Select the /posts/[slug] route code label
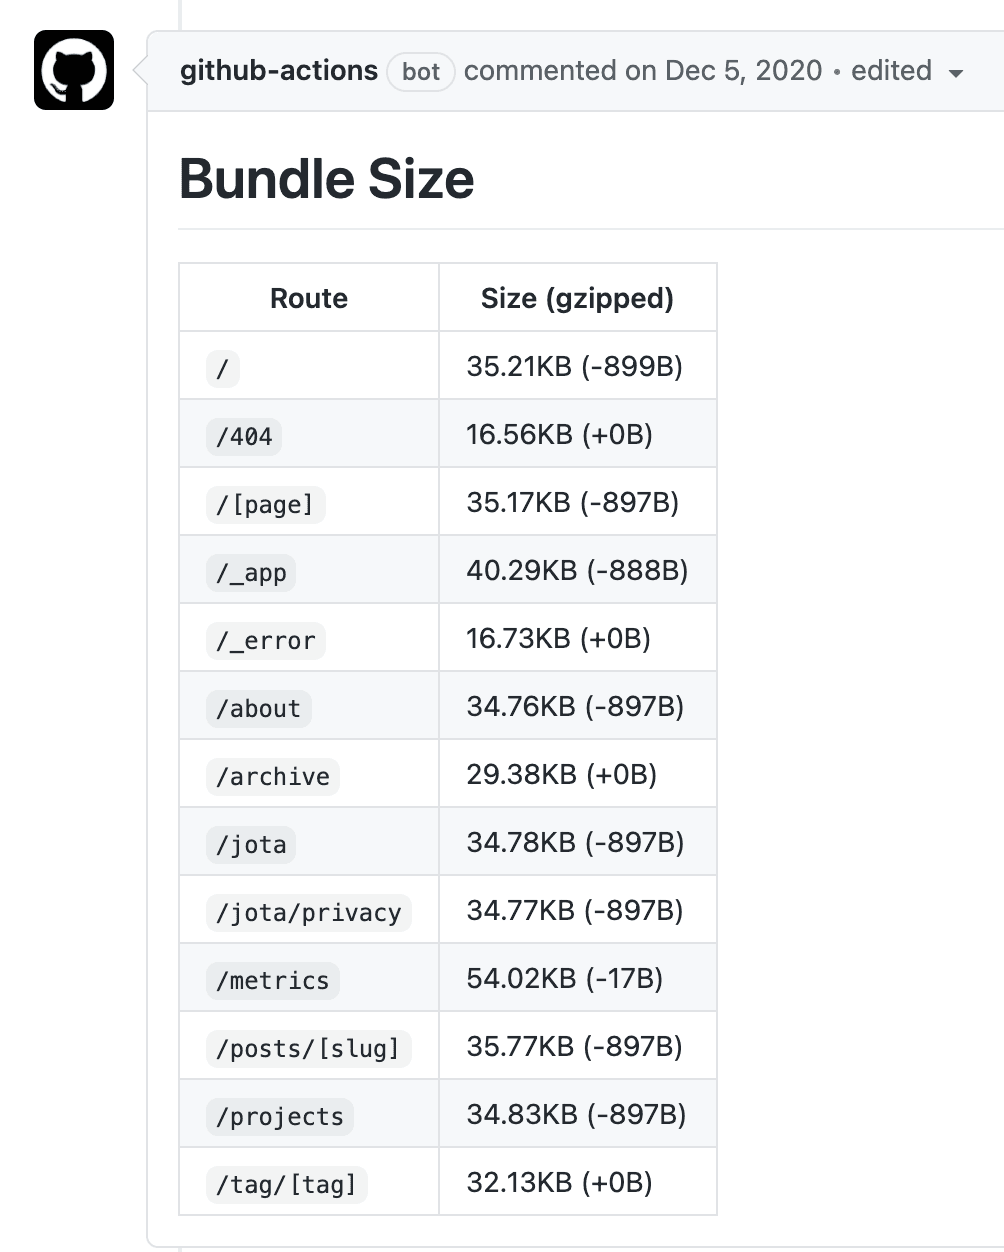Screen dimensions: 1004x1252 tap(308, 1048)
